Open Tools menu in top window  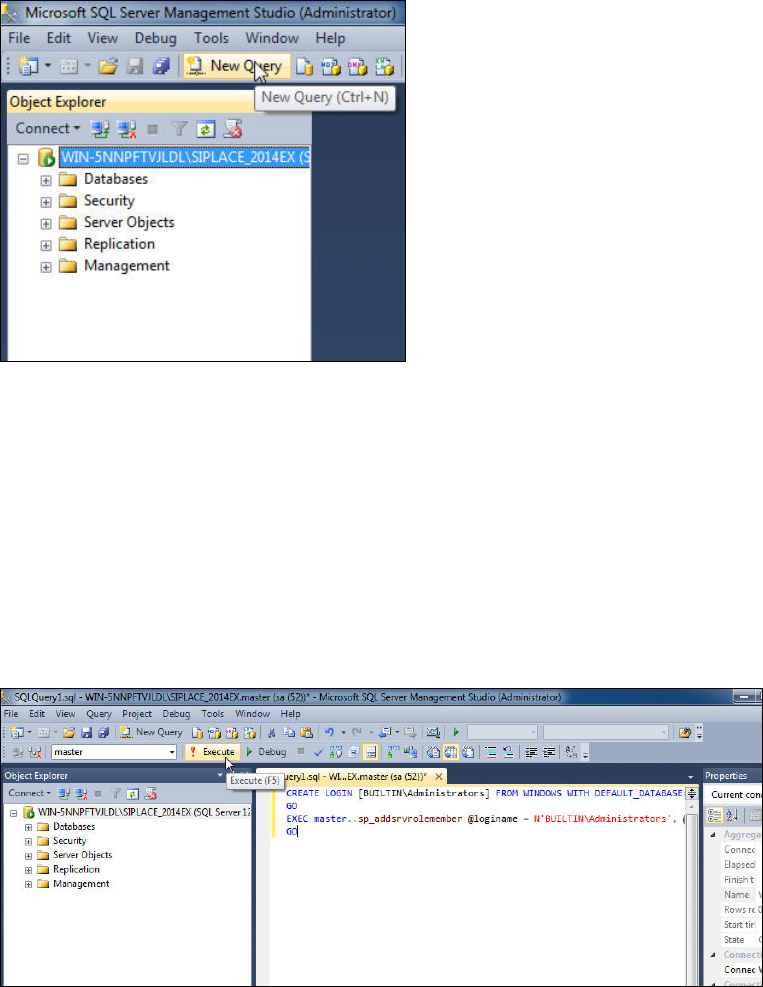pos(211,38)
